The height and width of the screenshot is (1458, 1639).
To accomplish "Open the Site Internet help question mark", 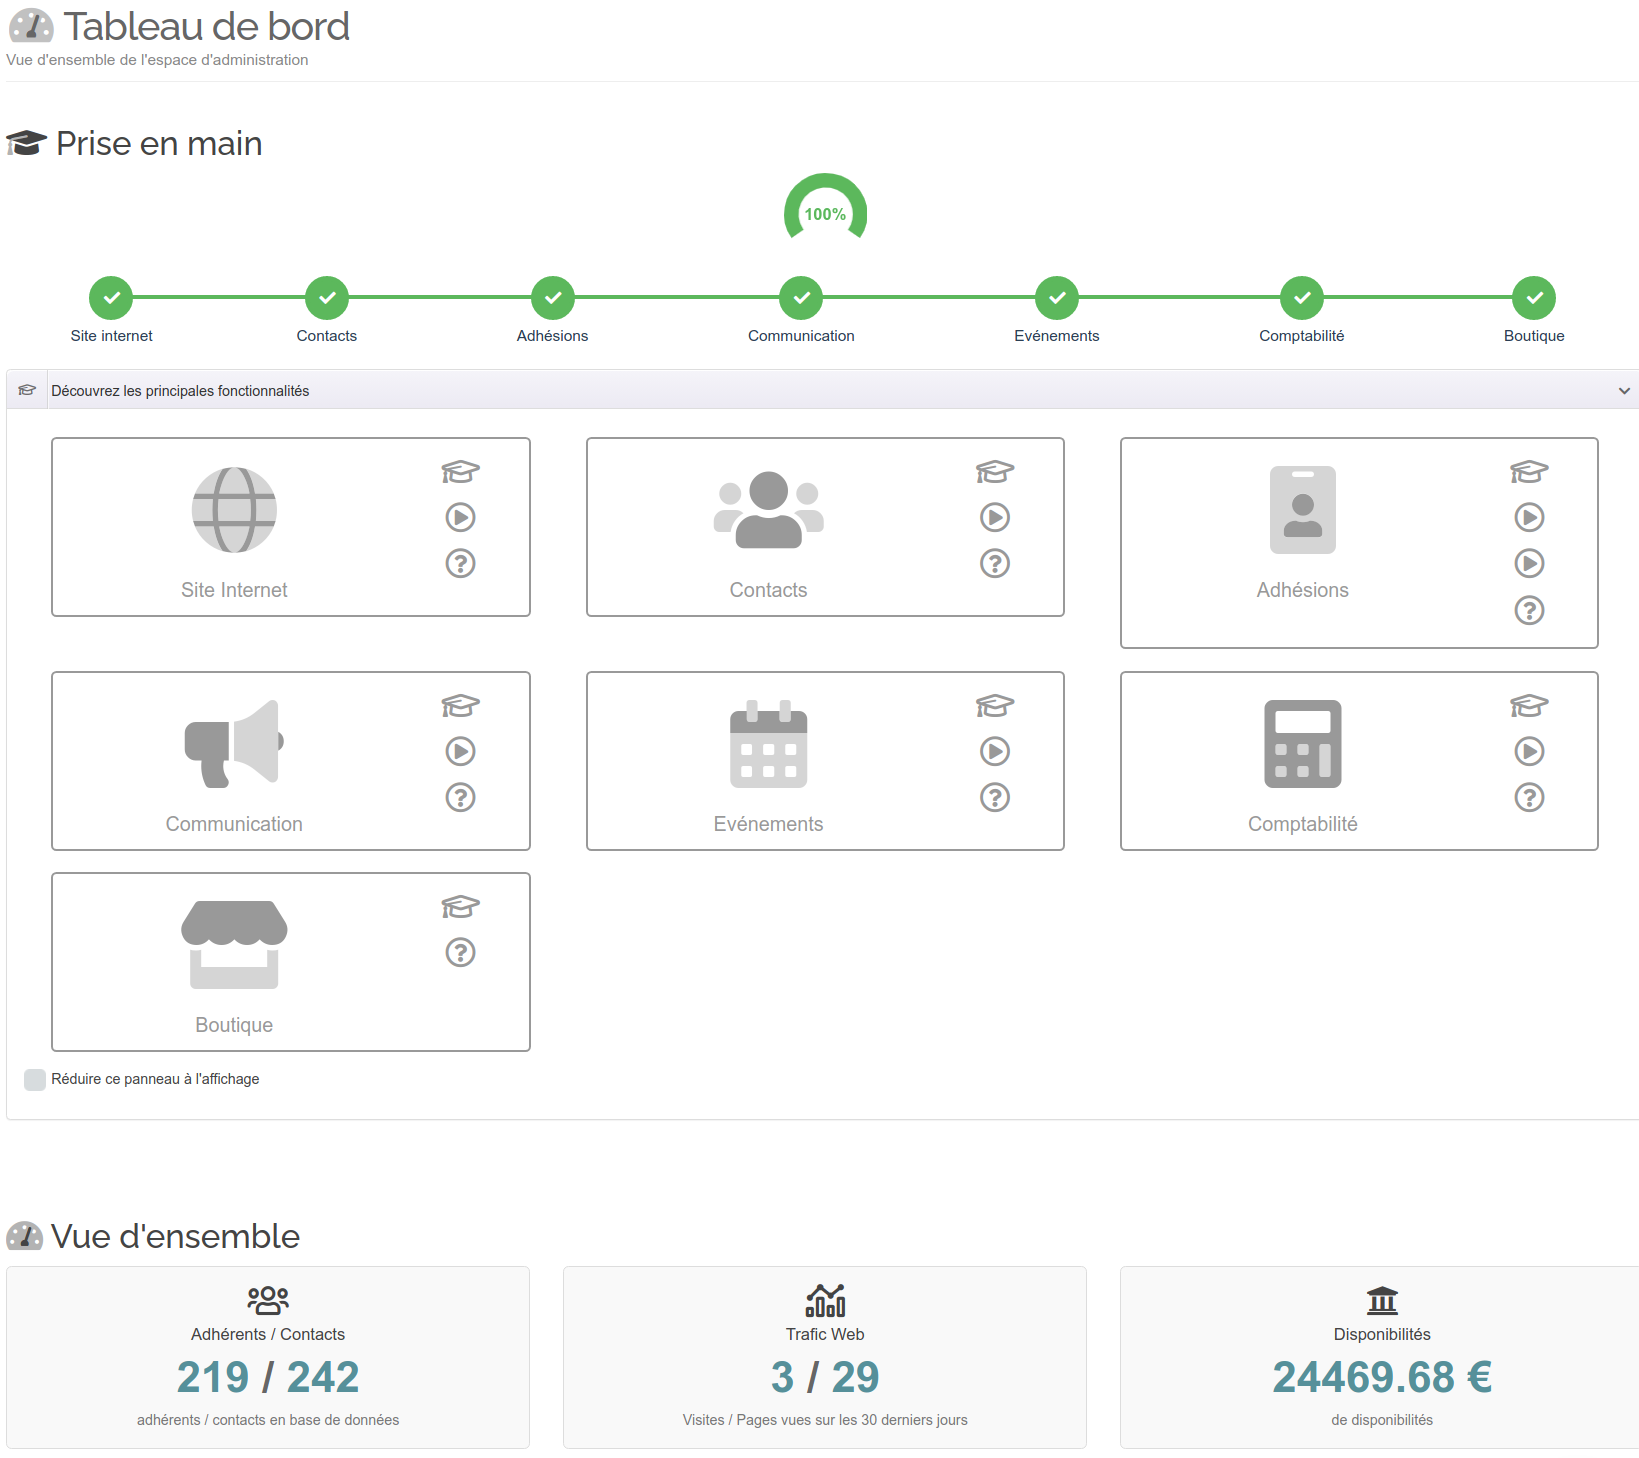I will (459, 563).
